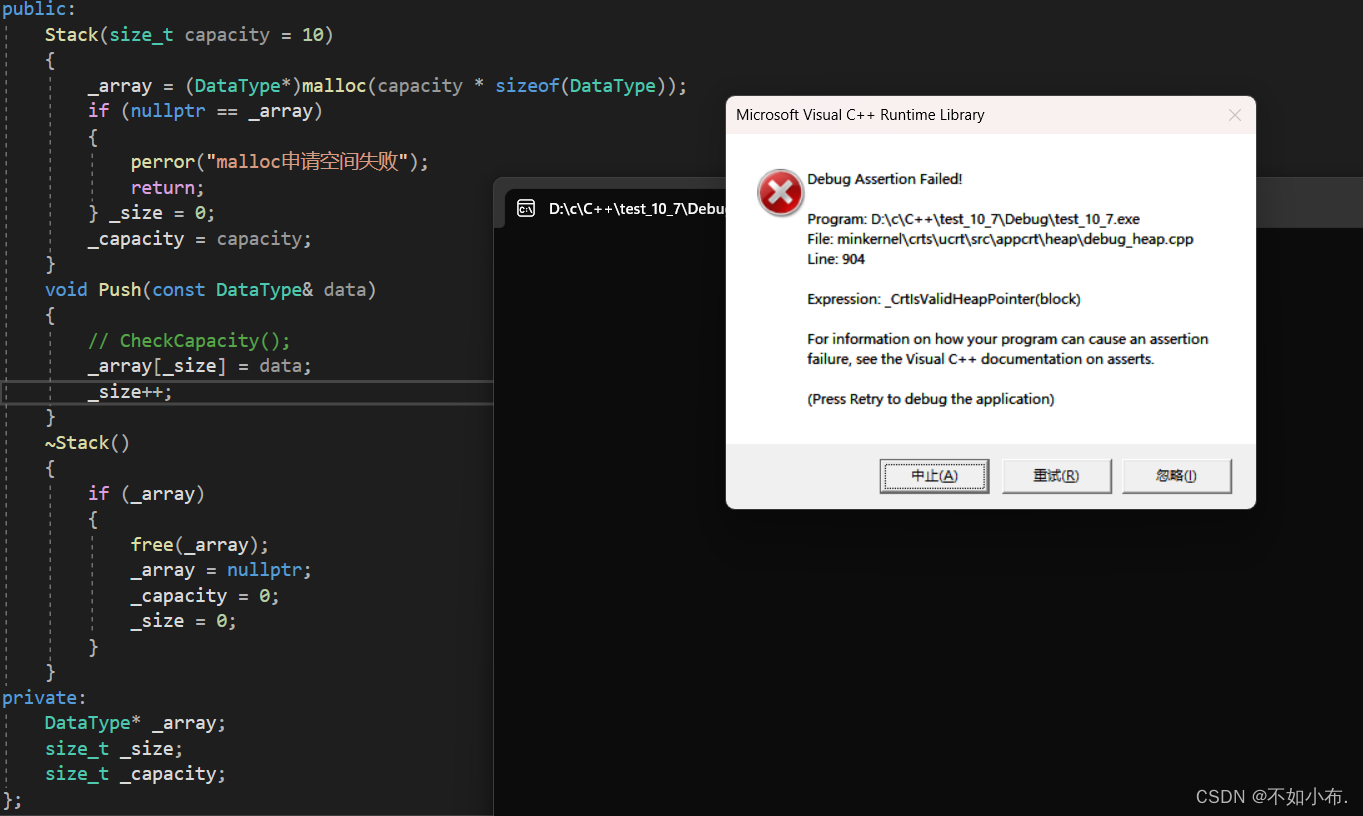Click the 忽略(I) ignore button
1363x816 pixels.
1176,476
